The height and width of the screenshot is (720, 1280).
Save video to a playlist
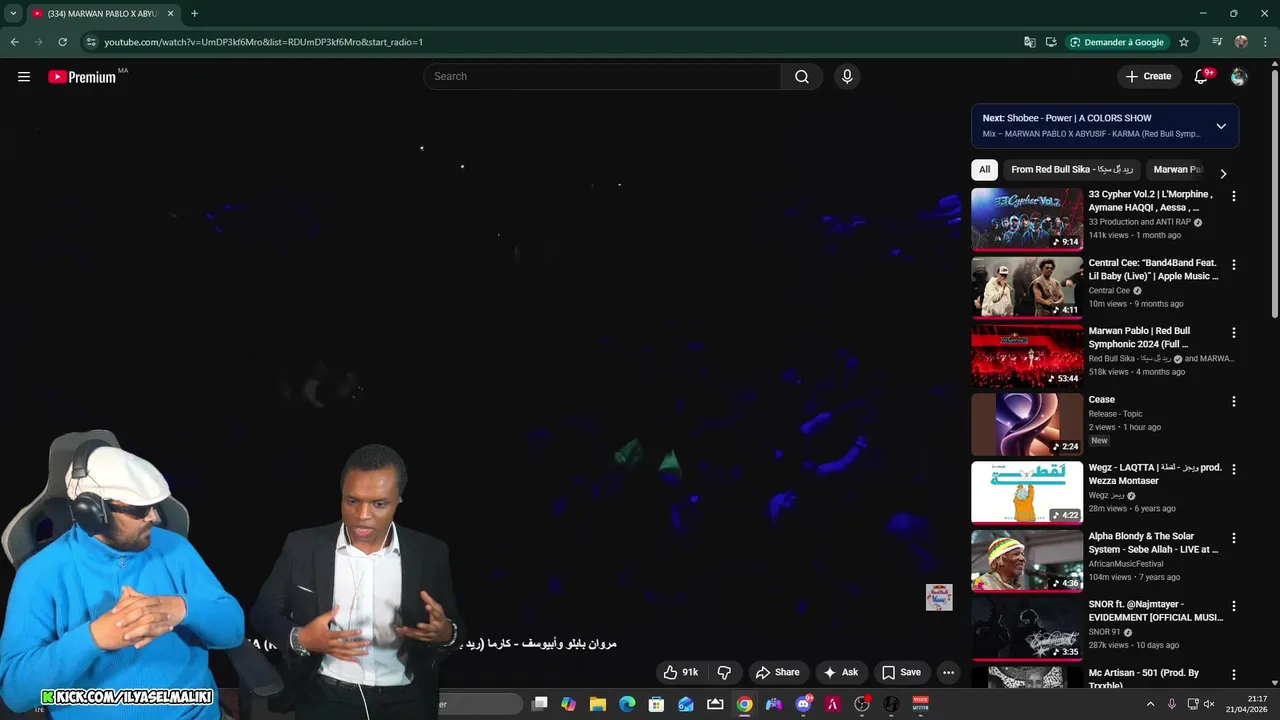click(901, 673)
